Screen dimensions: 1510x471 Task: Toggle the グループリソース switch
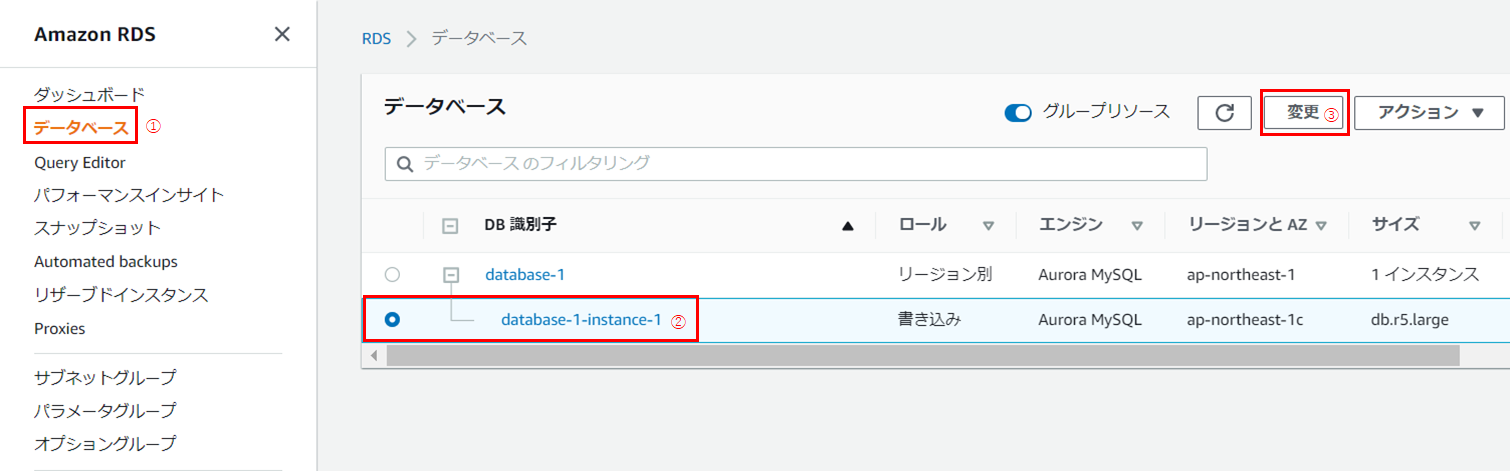1018,112
